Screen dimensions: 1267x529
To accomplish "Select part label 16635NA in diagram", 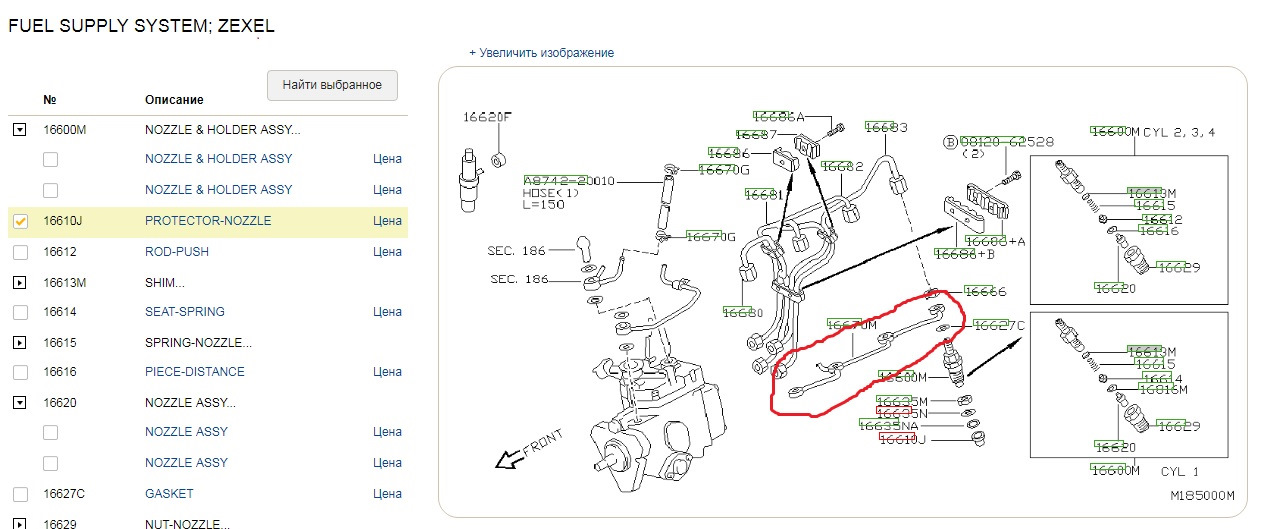I will (888, 426).
